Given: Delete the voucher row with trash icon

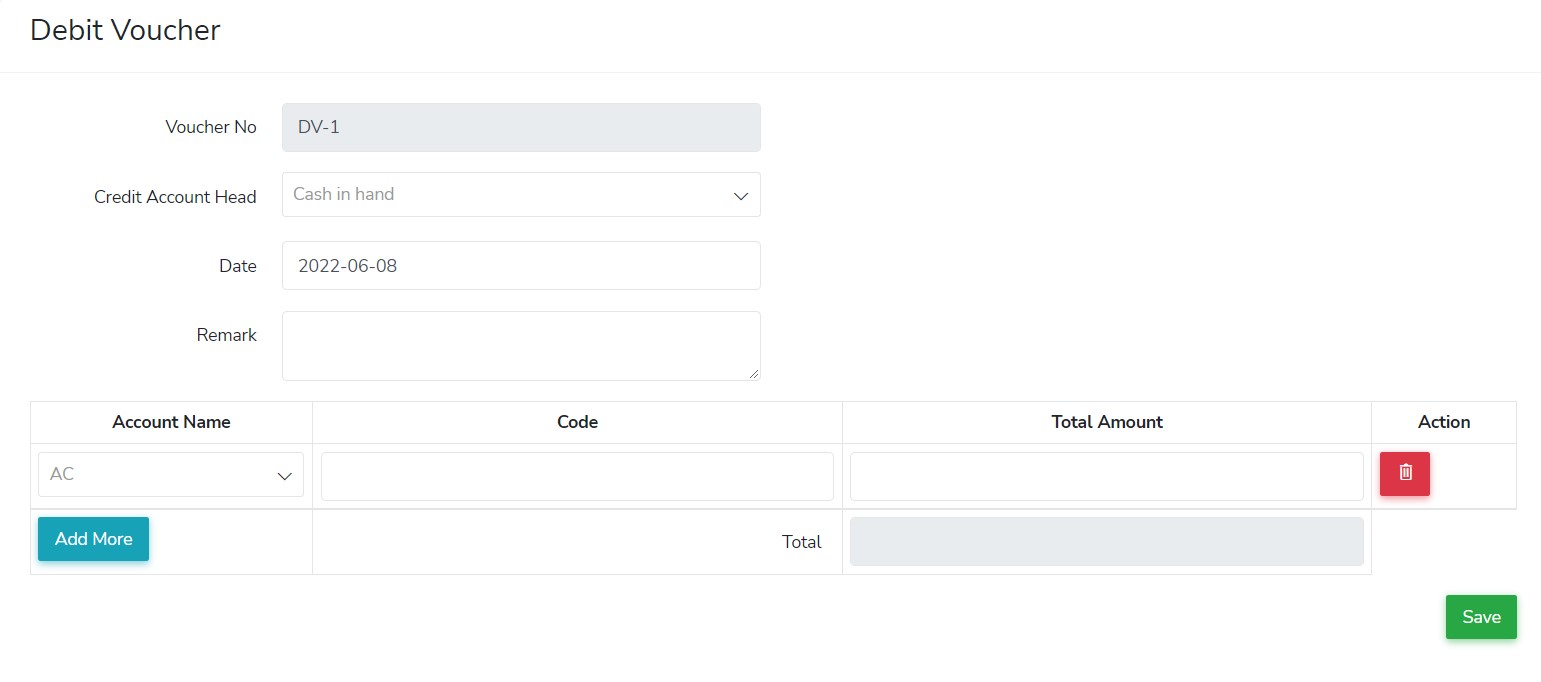Looking at the screenshot, I should [x=1404, y=473].
